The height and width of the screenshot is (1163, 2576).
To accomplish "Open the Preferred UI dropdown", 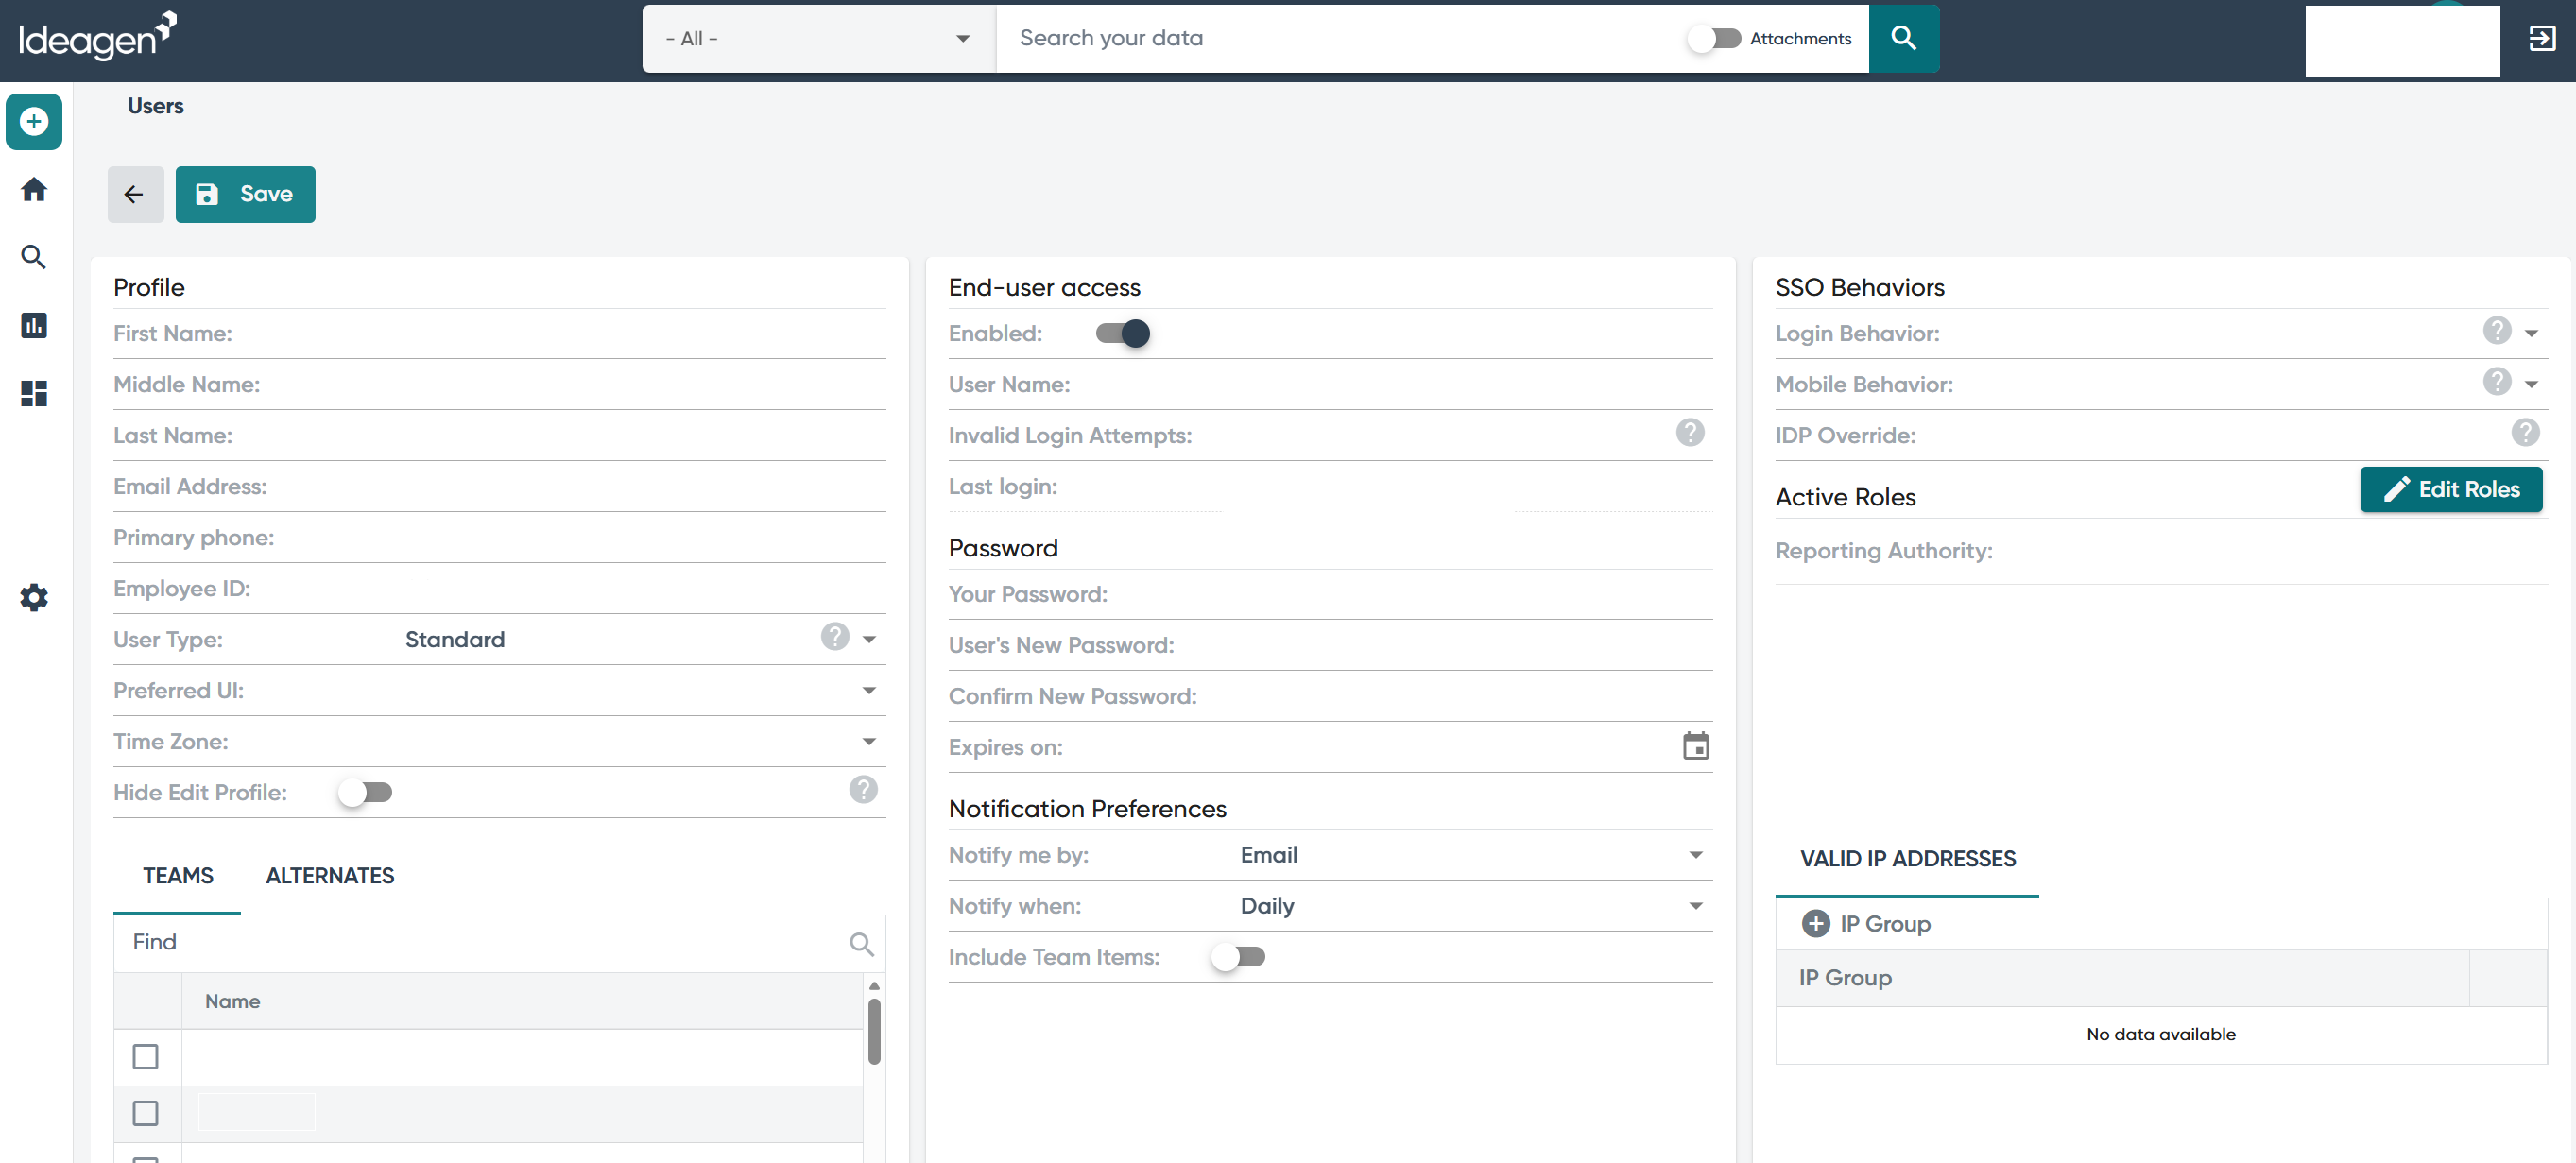I will coord(869,690).
